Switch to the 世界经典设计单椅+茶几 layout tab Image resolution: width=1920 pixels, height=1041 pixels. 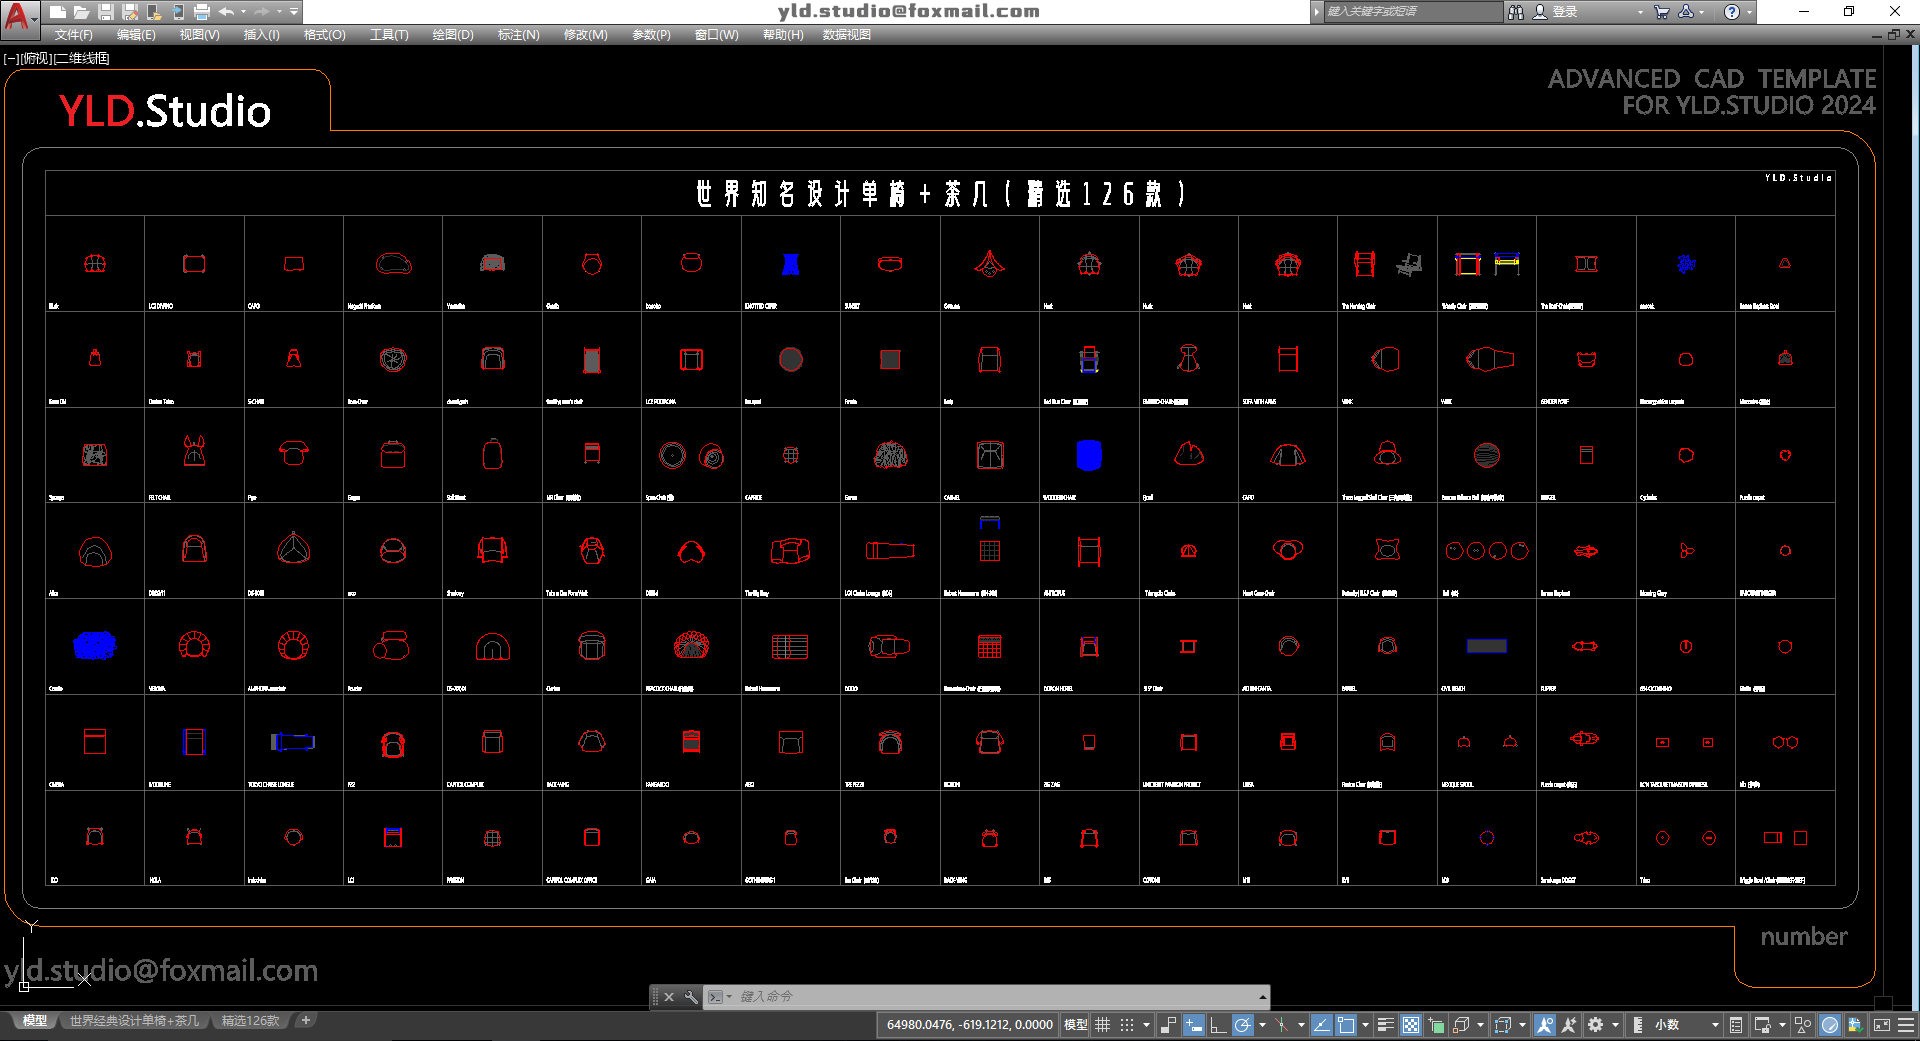pos(134,1021)
